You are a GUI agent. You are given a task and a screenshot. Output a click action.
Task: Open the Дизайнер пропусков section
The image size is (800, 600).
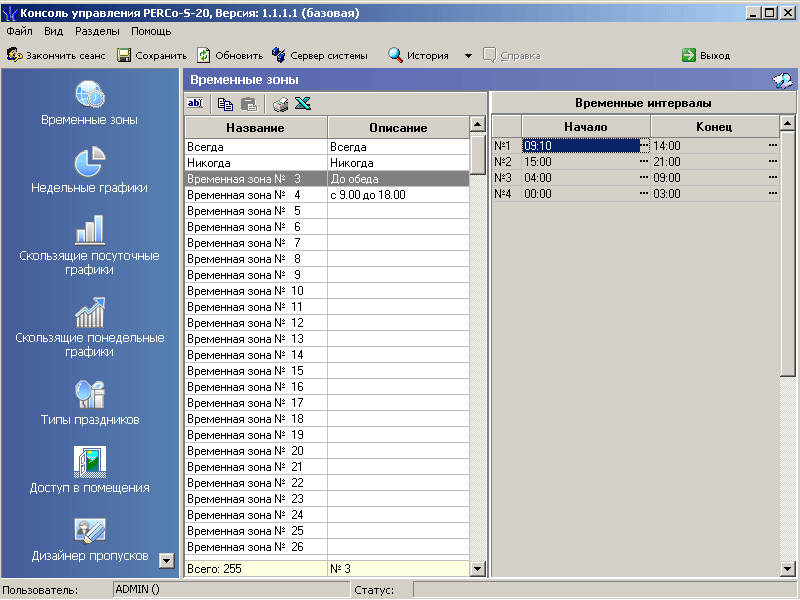[x=89, y=540]
